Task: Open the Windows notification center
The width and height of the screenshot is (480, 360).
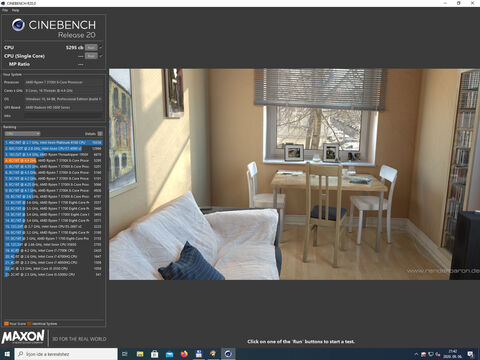Action: click(471, 354)
